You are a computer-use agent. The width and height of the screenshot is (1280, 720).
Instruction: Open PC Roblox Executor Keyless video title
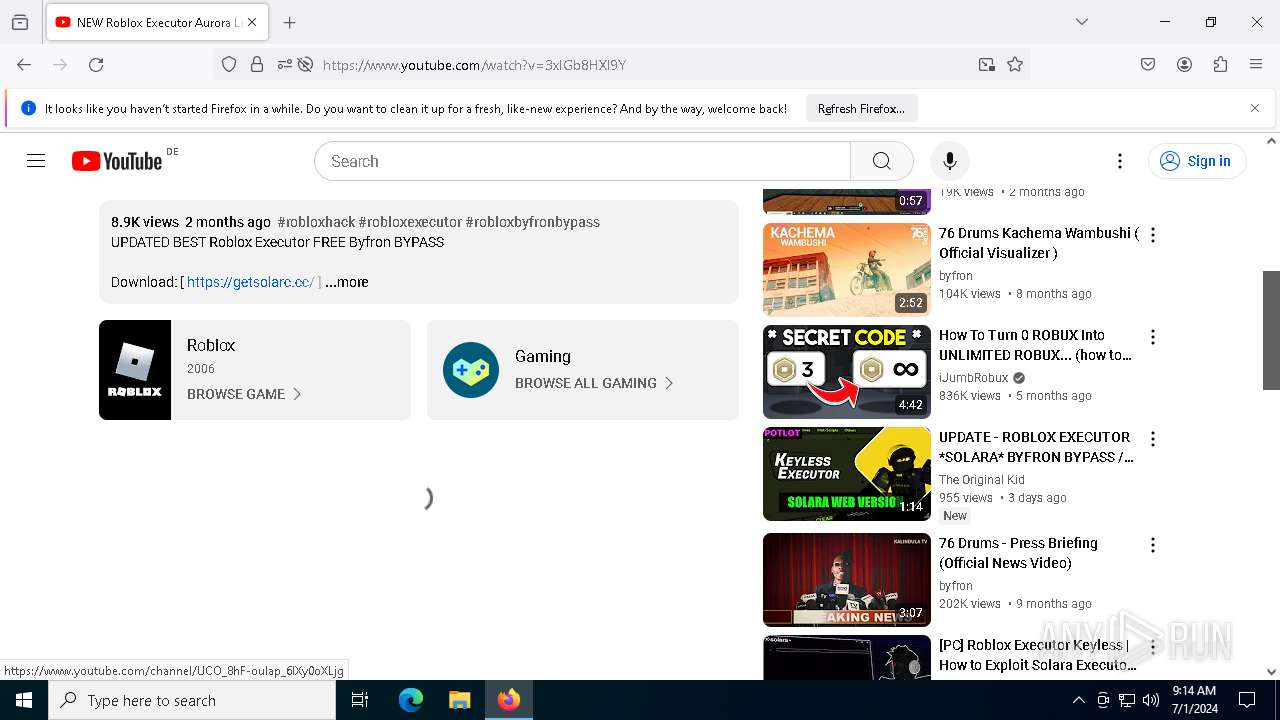point(1038,655)
